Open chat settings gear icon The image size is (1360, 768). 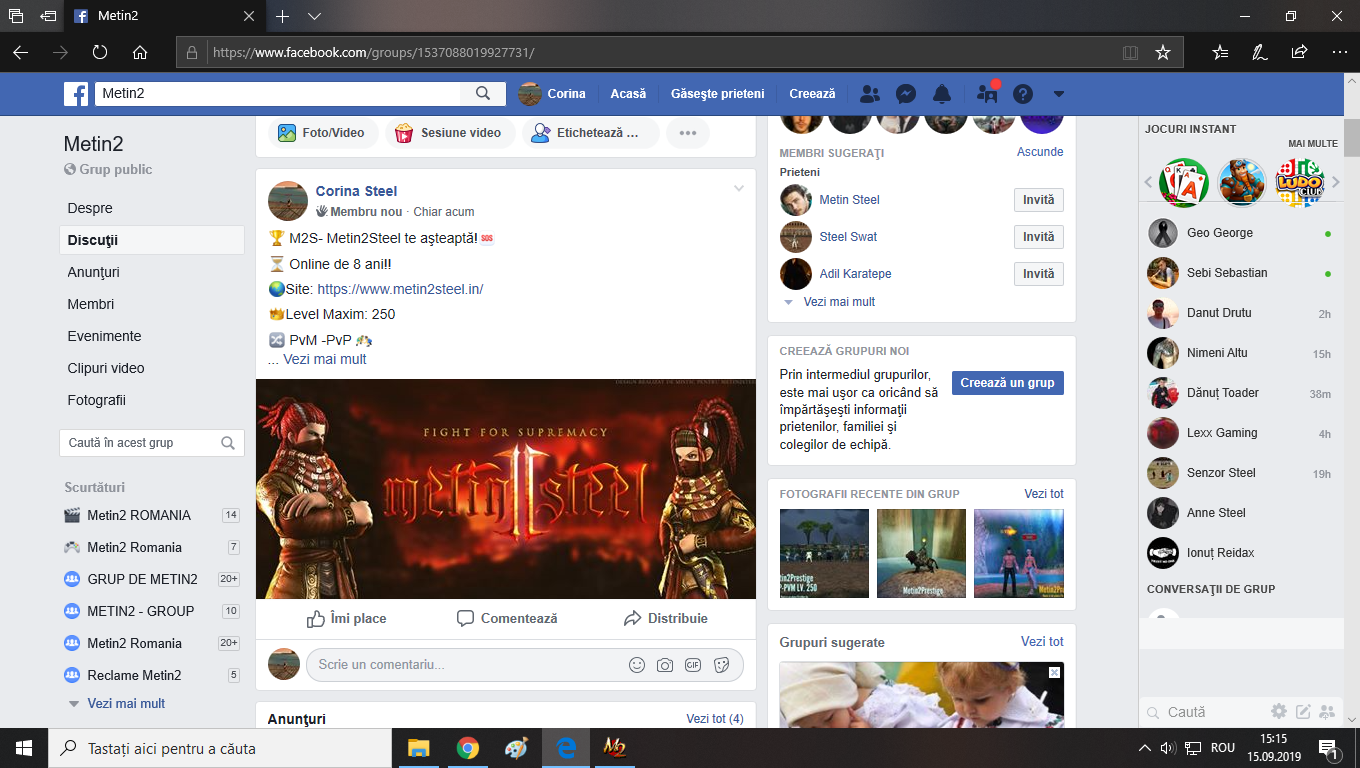click(x=1279, y=712)
